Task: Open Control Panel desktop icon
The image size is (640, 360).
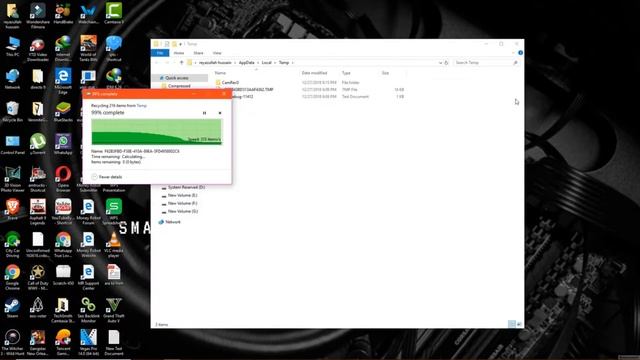Action: [12, 145]
